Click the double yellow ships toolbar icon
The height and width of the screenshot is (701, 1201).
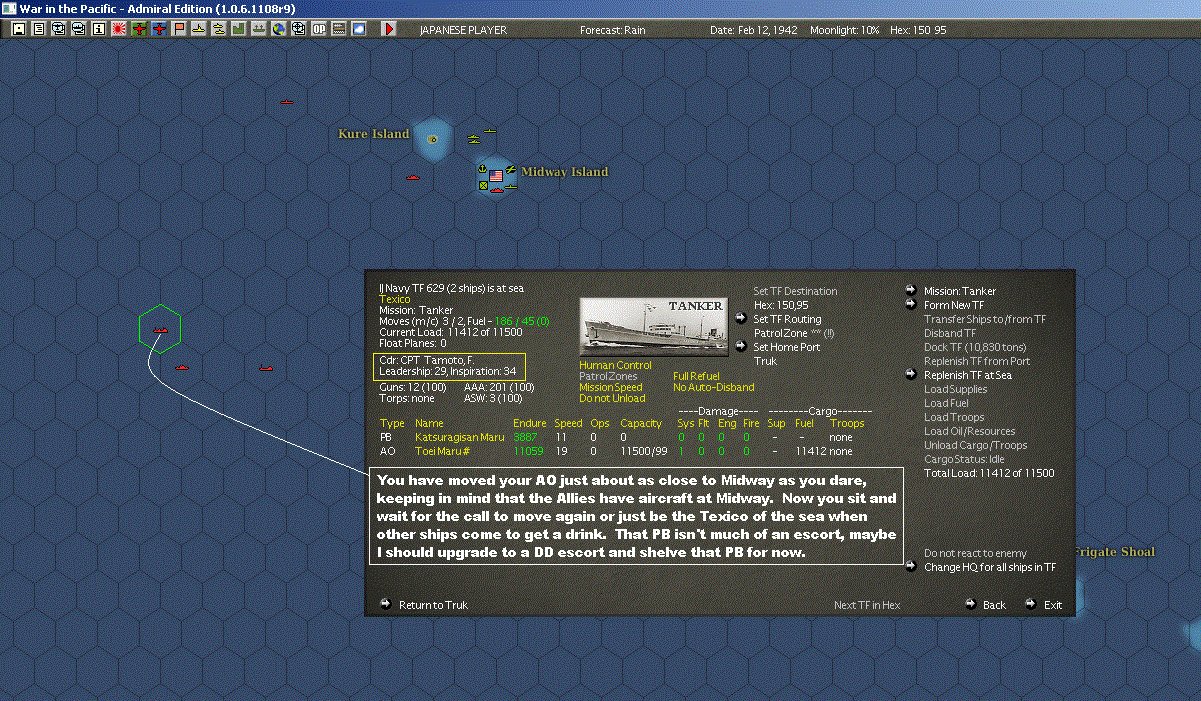coord(219,29)
